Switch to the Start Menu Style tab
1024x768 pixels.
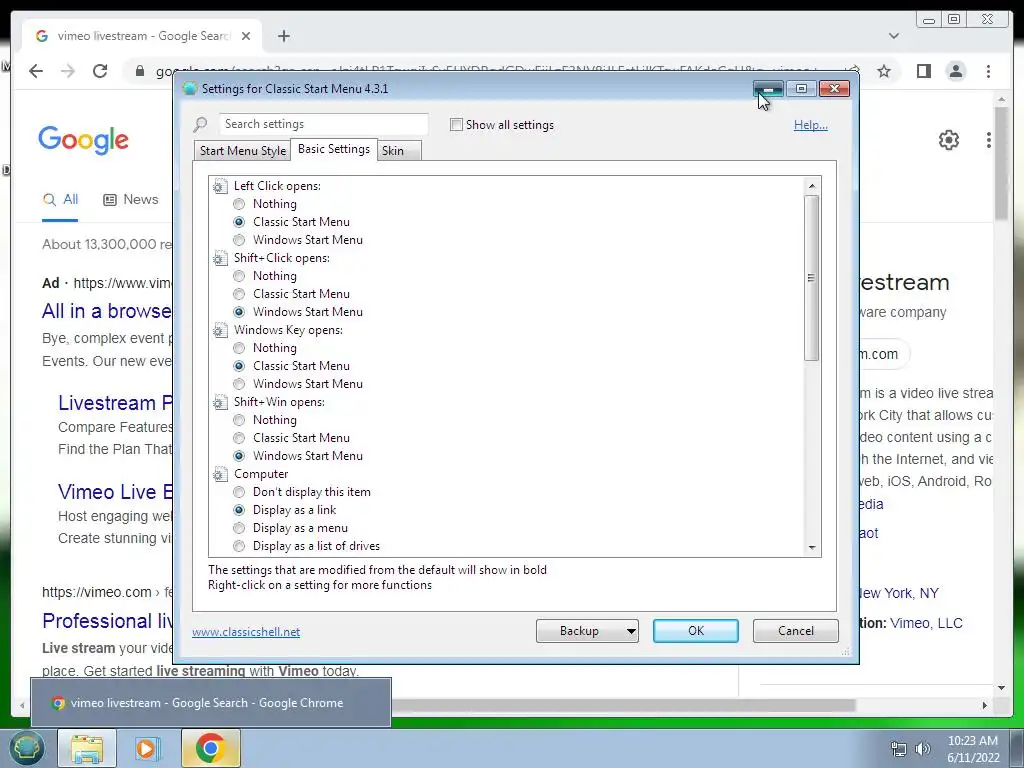click(x=242, y=151)
